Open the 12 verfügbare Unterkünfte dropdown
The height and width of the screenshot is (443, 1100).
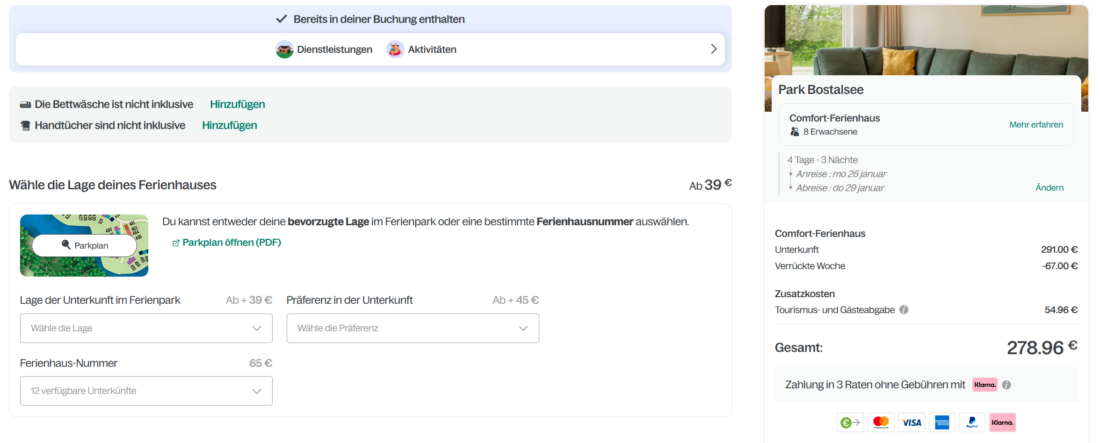pos(147,391)
